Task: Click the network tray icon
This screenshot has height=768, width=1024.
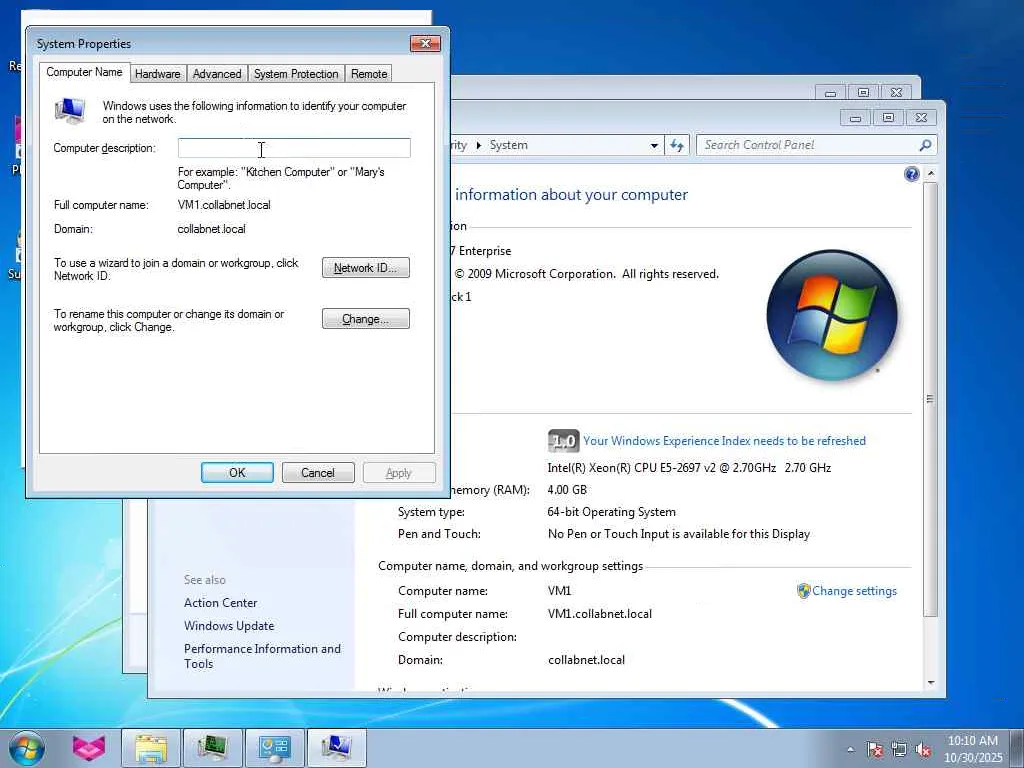Action: click(x=899, y=749)
